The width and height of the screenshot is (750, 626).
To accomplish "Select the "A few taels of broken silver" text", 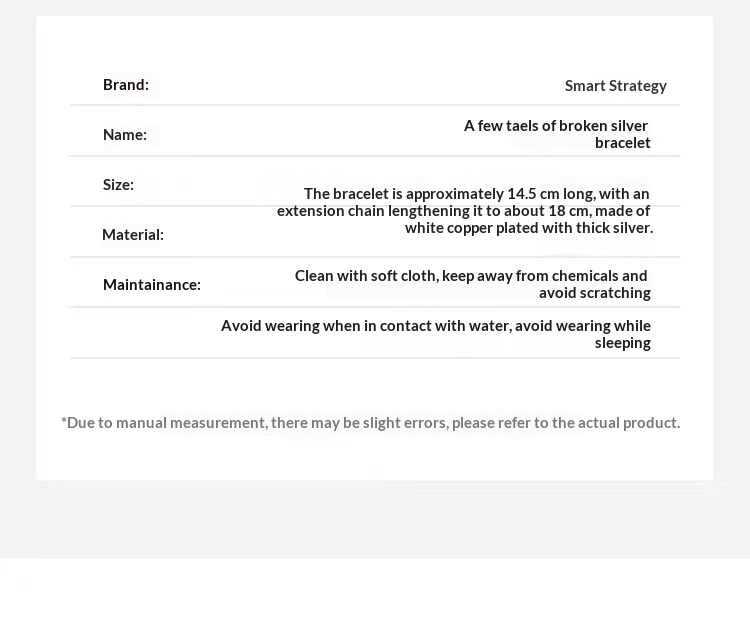I will (x=555, y=126).
